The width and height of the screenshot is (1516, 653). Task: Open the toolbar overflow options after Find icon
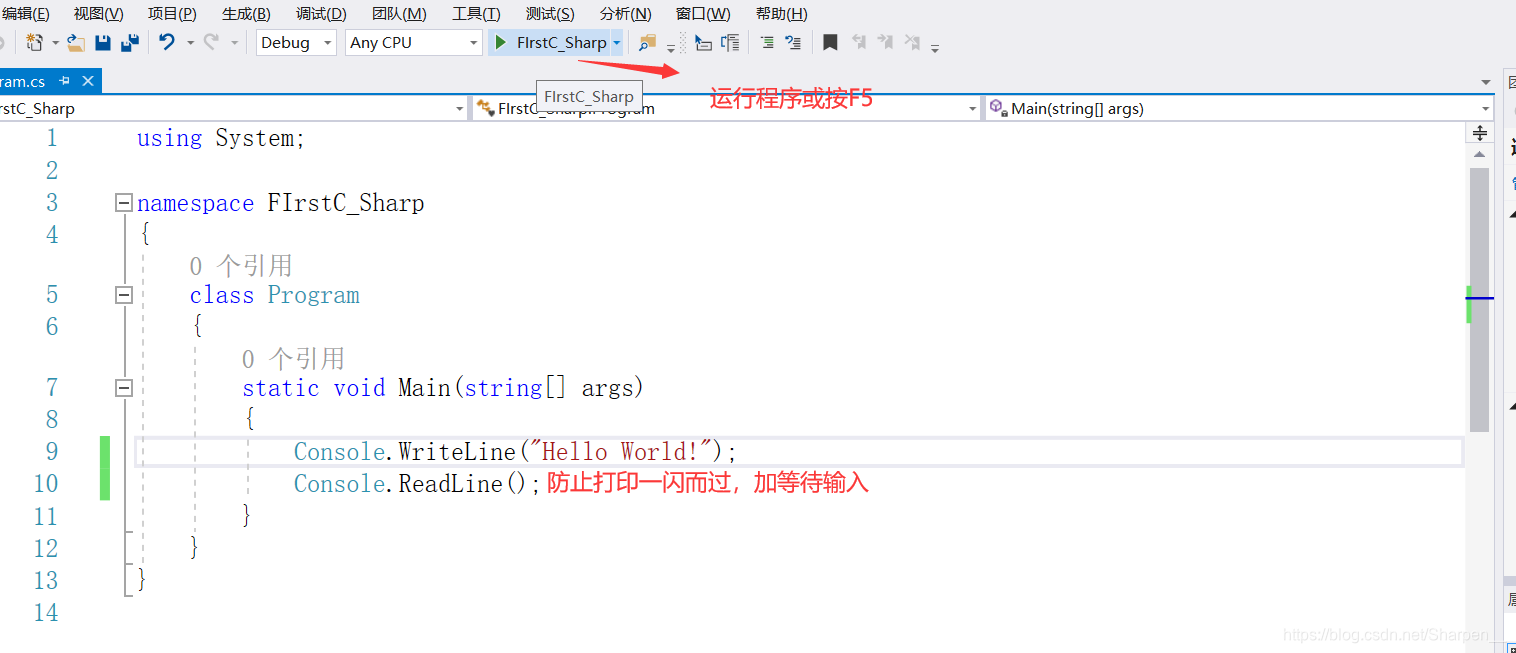[671, 48]
